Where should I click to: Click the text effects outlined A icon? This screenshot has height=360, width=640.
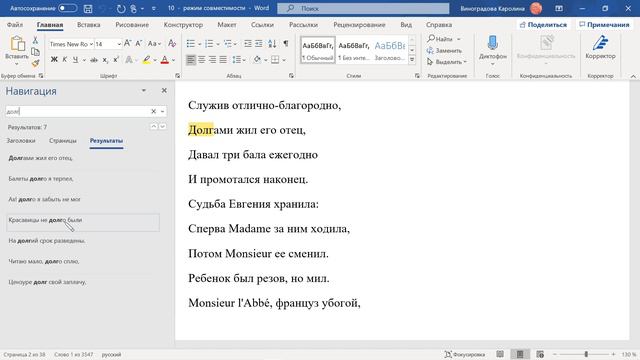pyautogui.click(x=129, y=60)
